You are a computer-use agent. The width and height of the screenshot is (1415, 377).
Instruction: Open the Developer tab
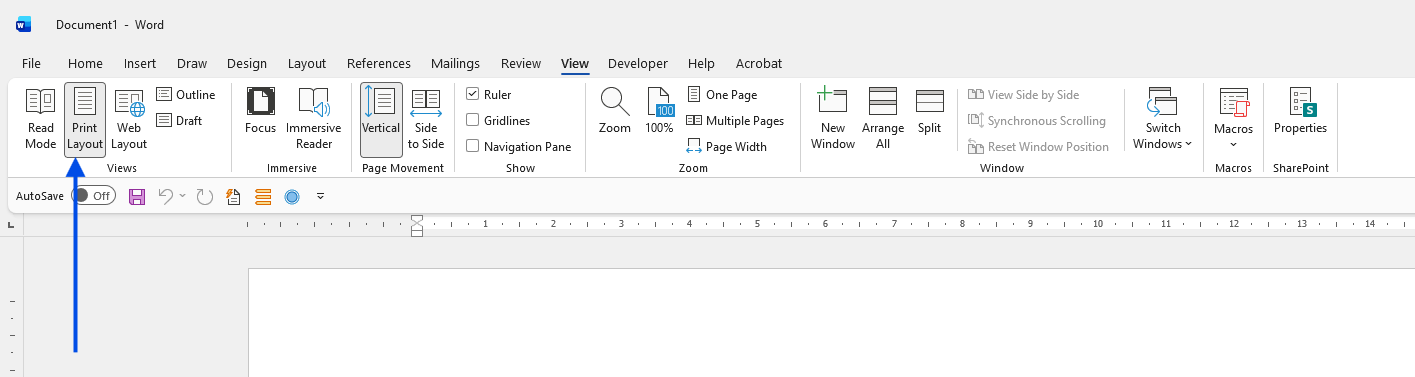coord(638,63)
